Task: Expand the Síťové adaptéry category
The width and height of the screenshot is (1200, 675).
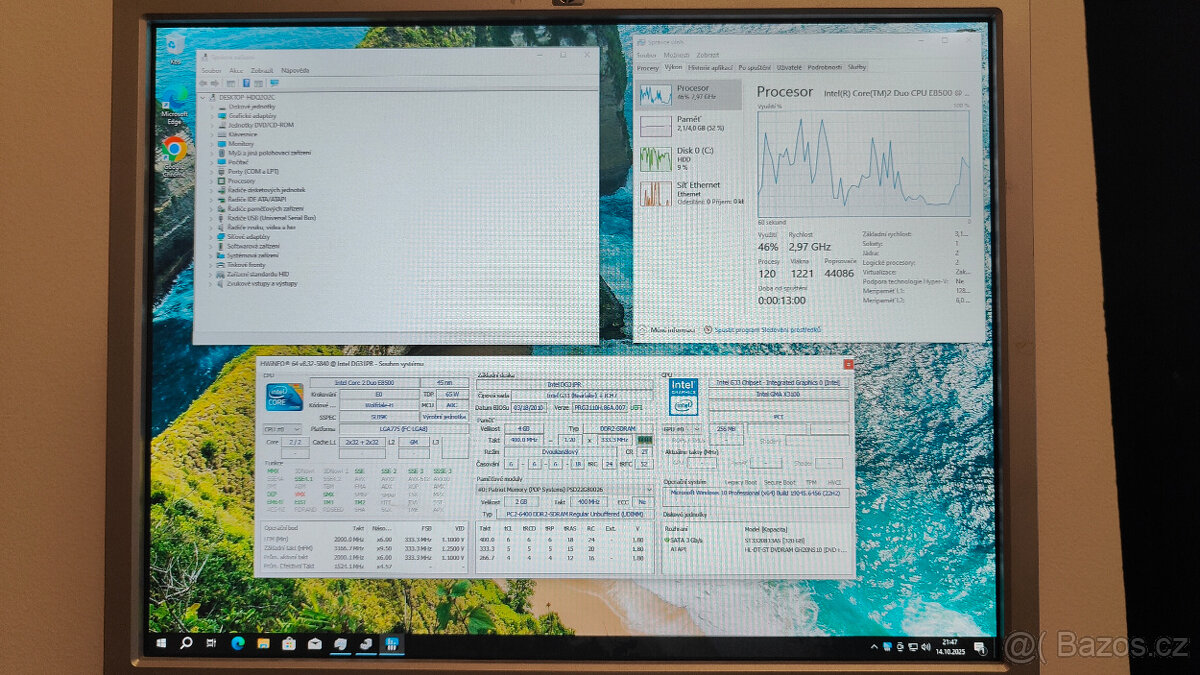Action: (x=212, y=237)
